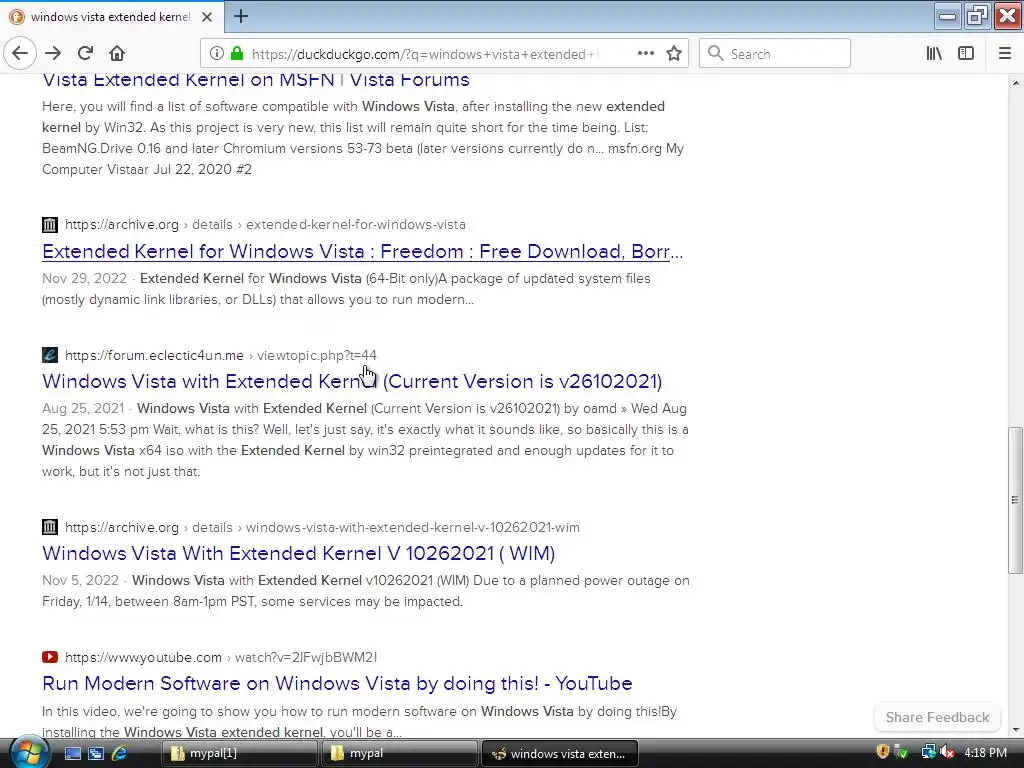Focus the browser Search box

click(x=775, y=54)
